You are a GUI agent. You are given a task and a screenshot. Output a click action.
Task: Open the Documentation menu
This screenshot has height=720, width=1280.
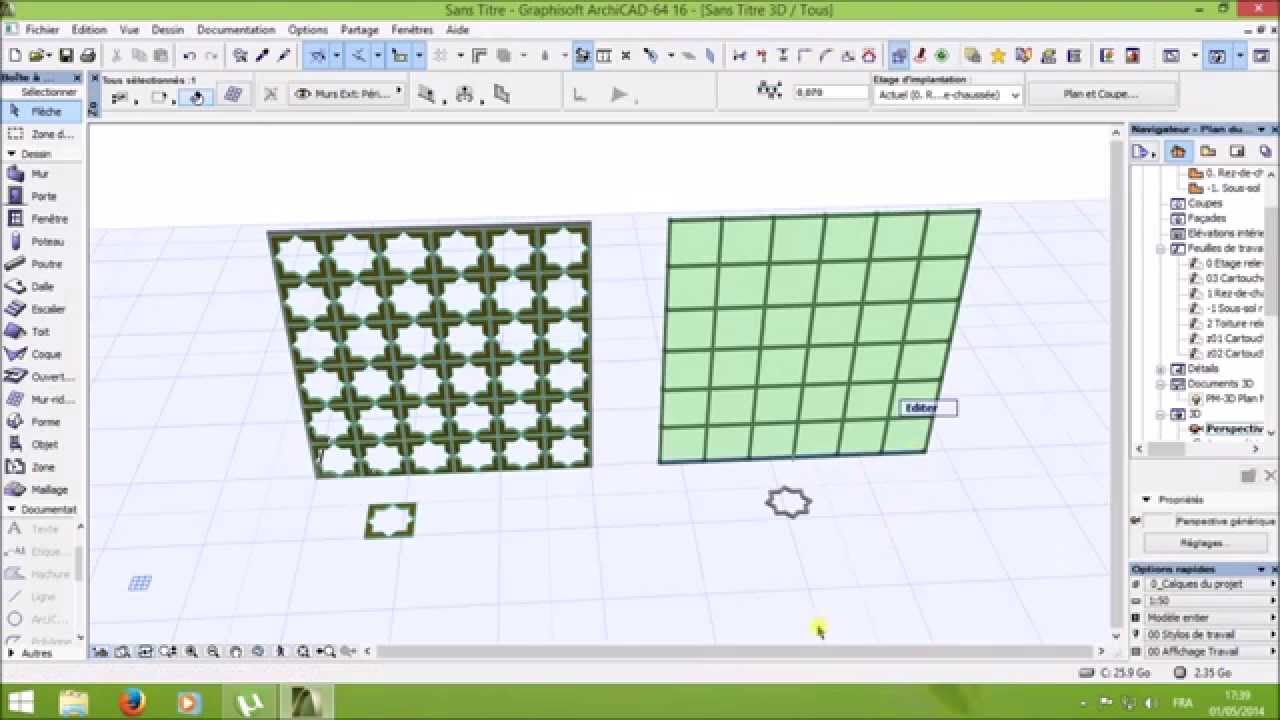click(236, 30)
